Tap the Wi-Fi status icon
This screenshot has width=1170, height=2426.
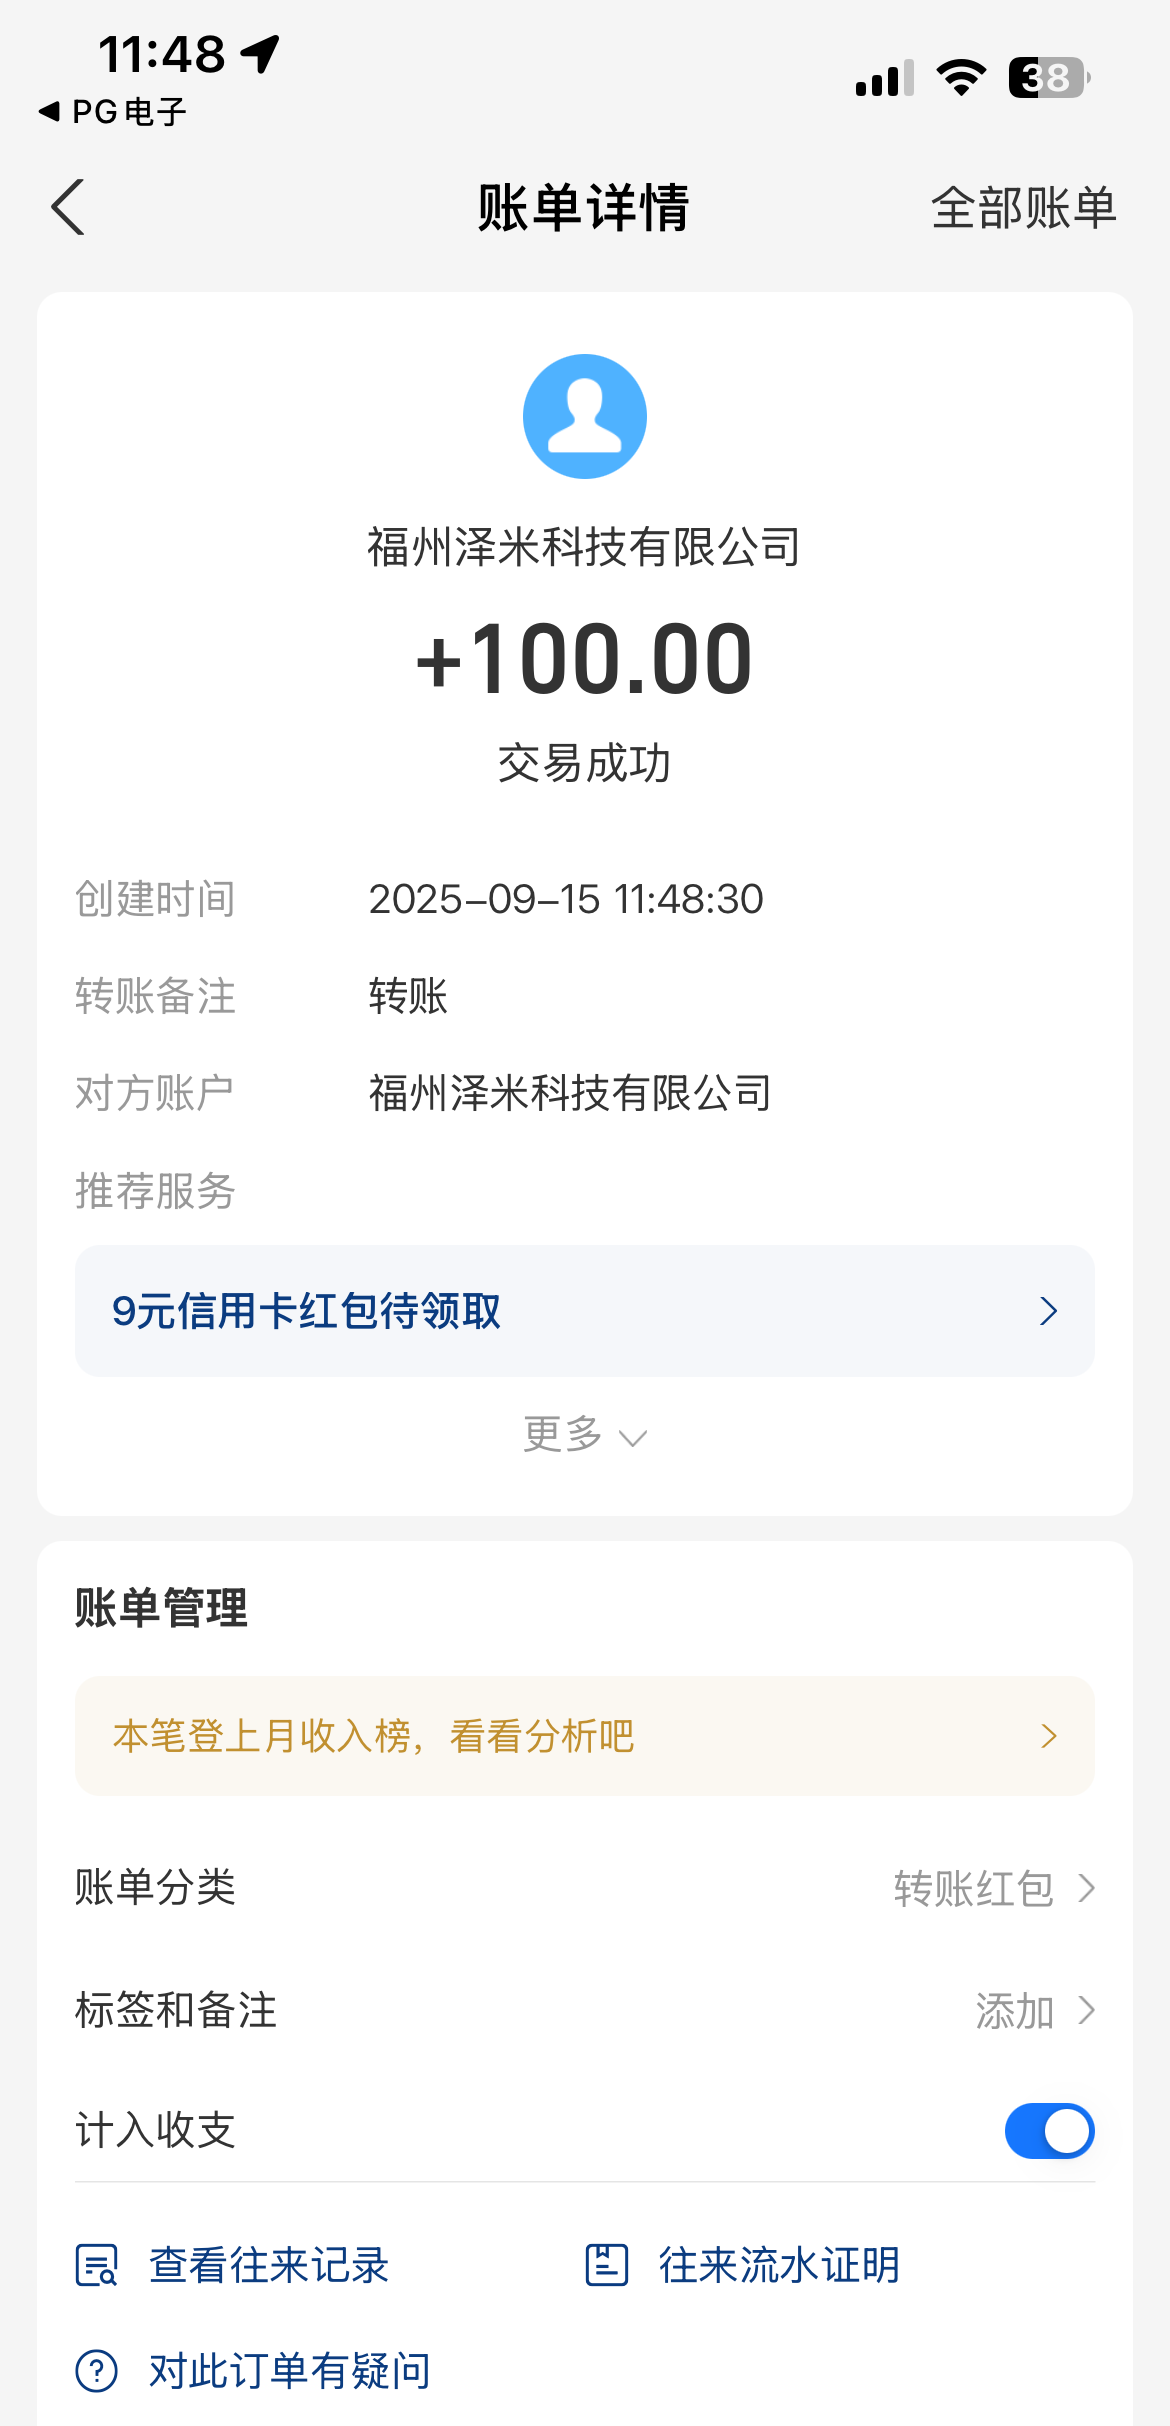point(961,78)
